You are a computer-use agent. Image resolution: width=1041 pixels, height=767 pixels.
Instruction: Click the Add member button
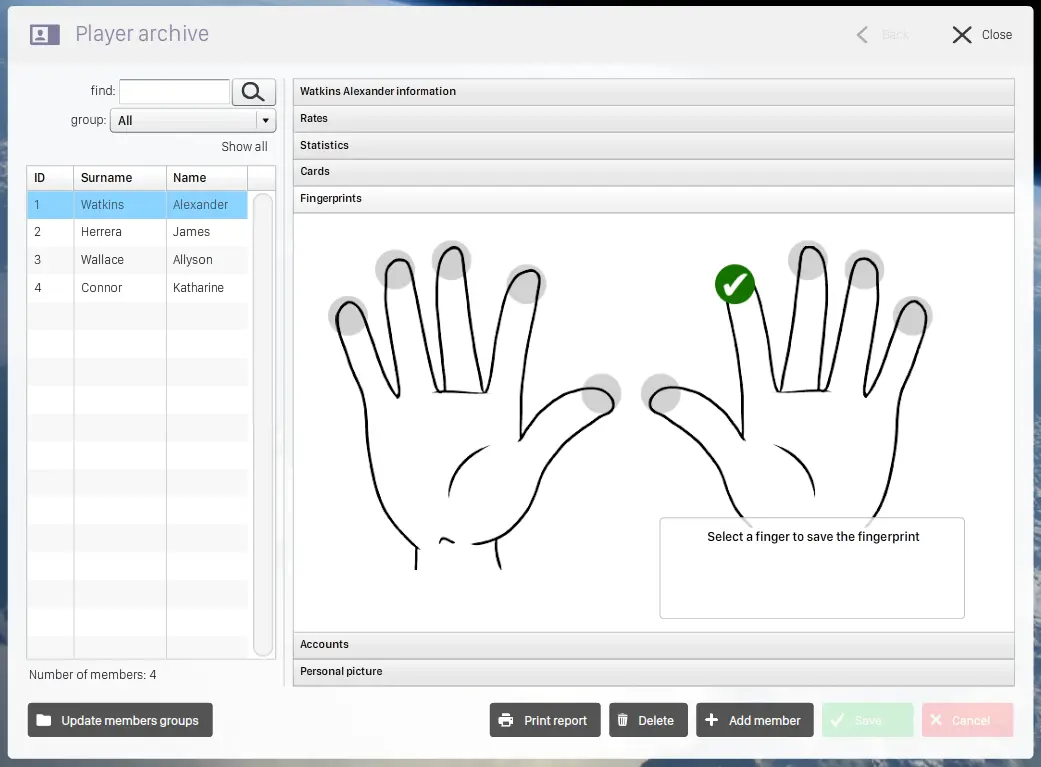point(754,720)
